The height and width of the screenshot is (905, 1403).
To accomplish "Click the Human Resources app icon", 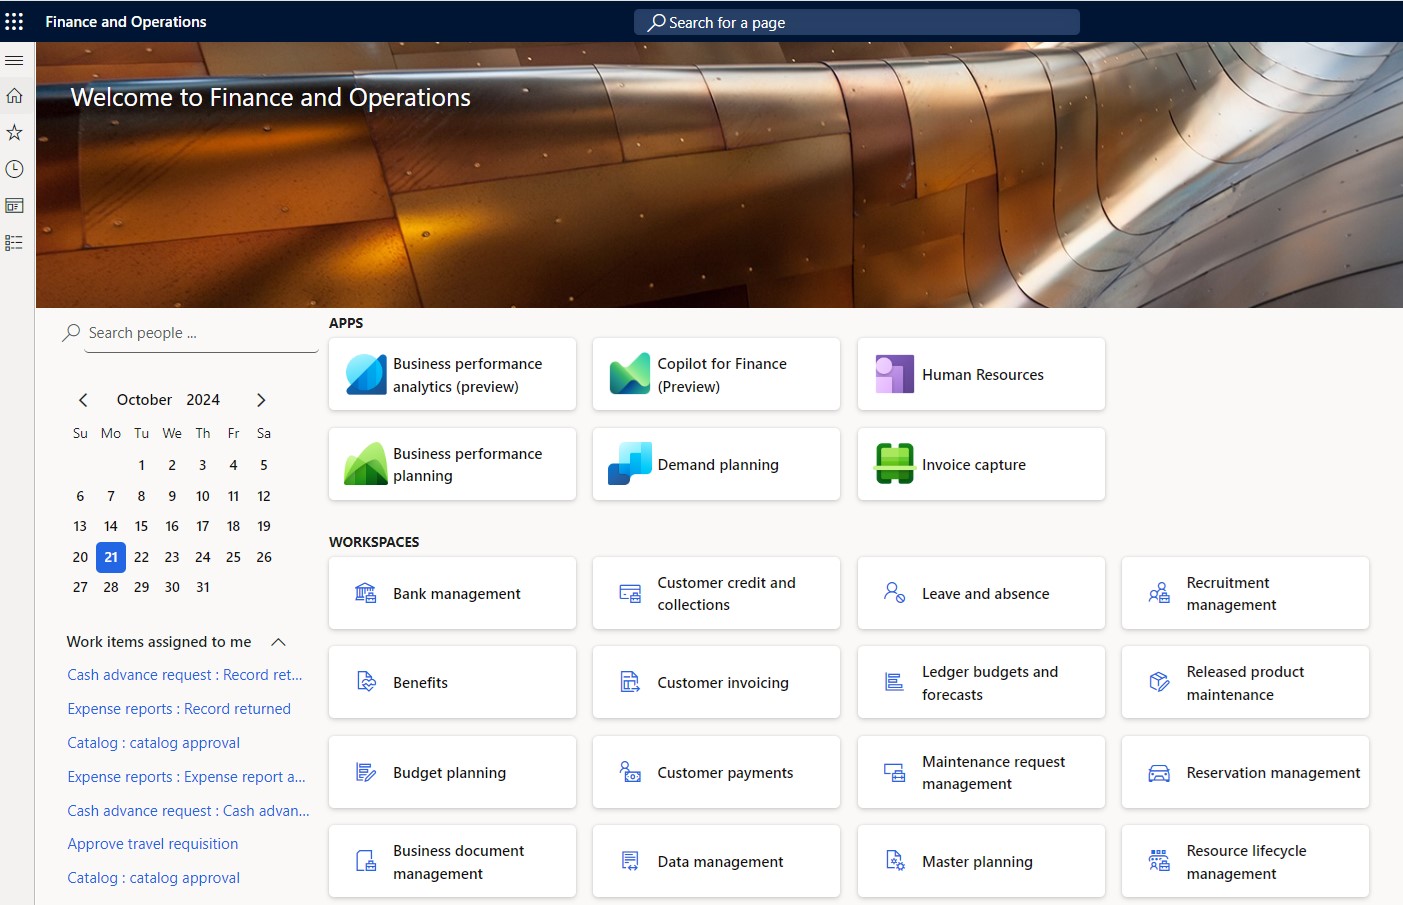I will coord(895,374).
